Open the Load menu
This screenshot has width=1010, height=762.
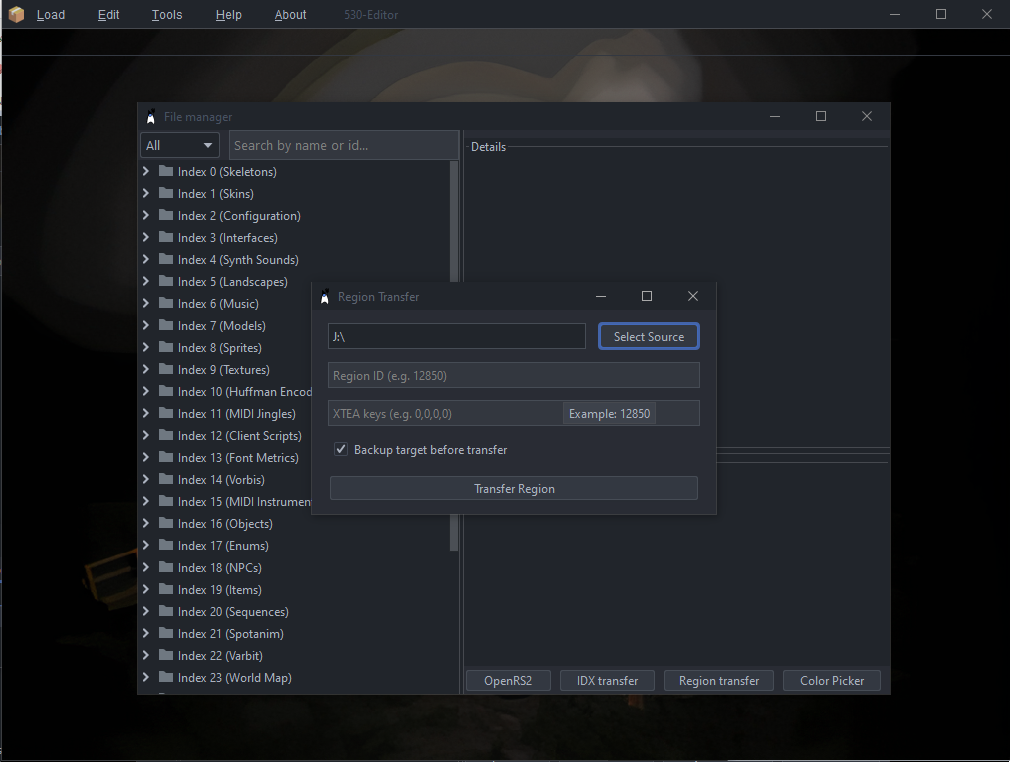51,15
